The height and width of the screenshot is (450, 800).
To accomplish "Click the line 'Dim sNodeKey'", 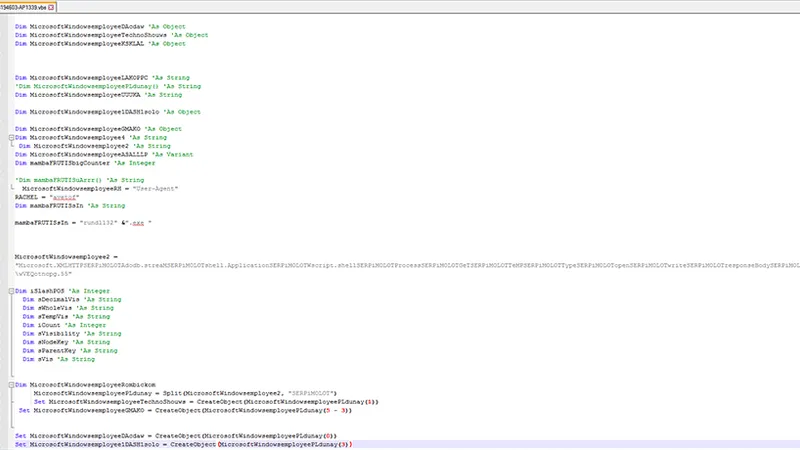I will pyautogui.click(x=66, y=342).
